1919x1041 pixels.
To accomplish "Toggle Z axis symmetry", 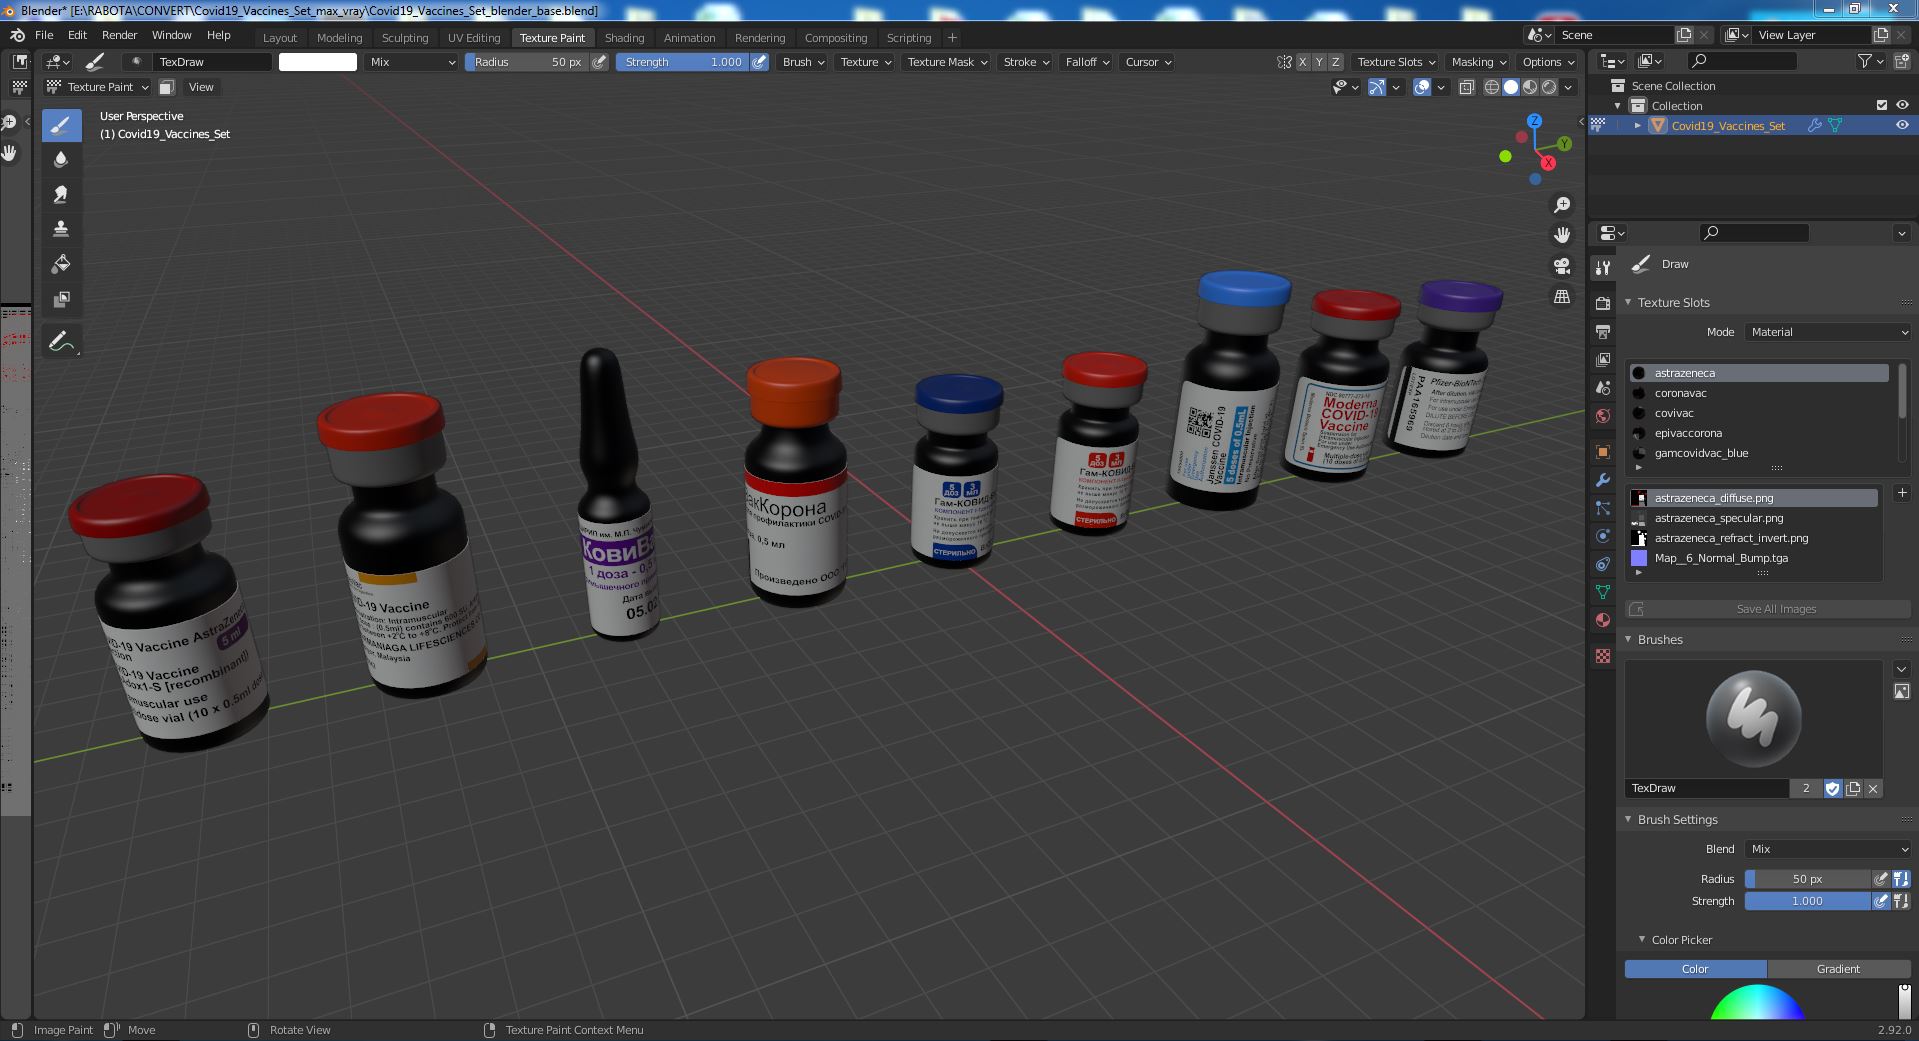I will click(x=1335, y=62).
